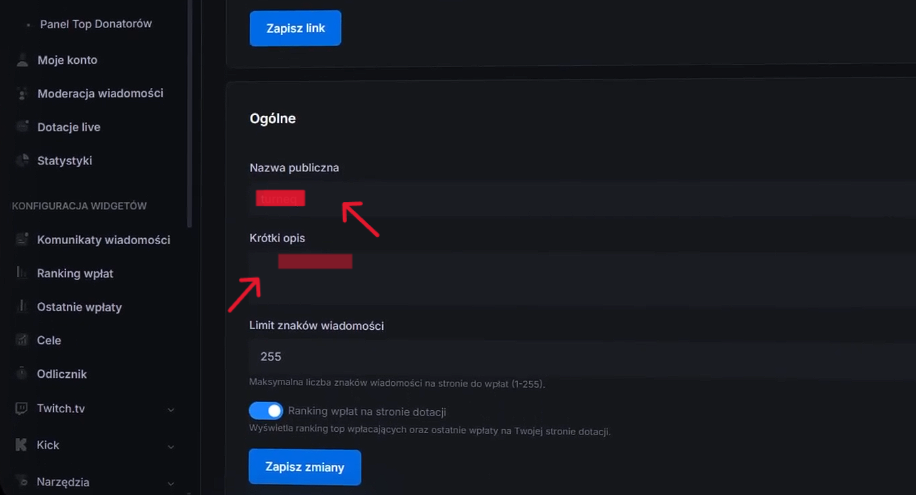The height and width of the screenshot is (495, 916).
Task: Expand the Twitch.tv submenu chevron
Action: click(x=171, y=410)
